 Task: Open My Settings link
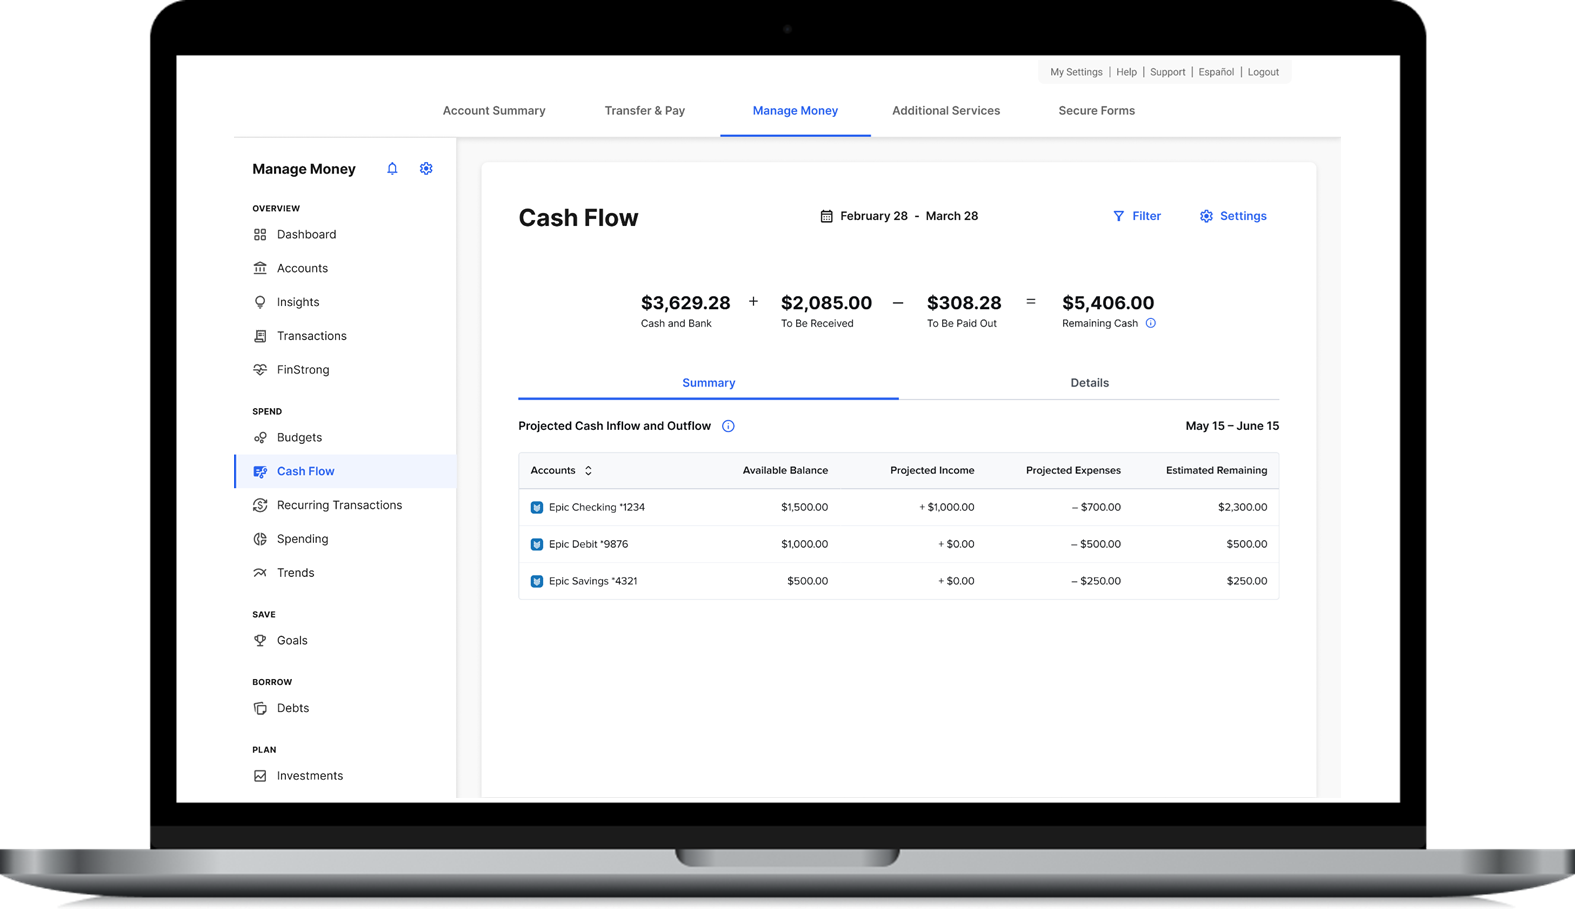pos(1076,72)
